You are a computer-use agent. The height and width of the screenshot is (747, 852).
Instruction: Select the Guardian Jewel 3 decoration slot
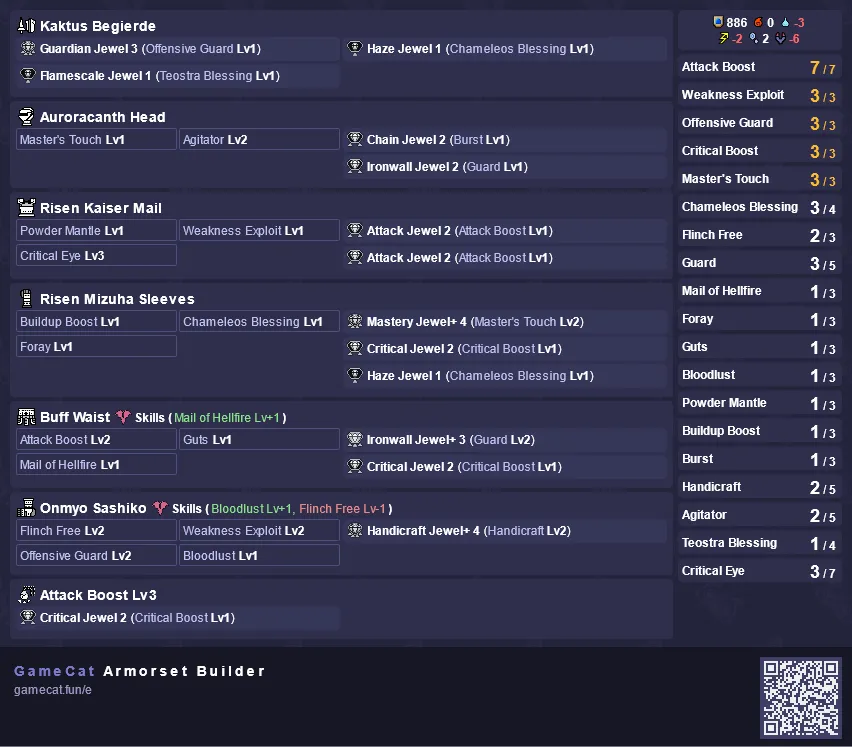click(x=178, y=48)
